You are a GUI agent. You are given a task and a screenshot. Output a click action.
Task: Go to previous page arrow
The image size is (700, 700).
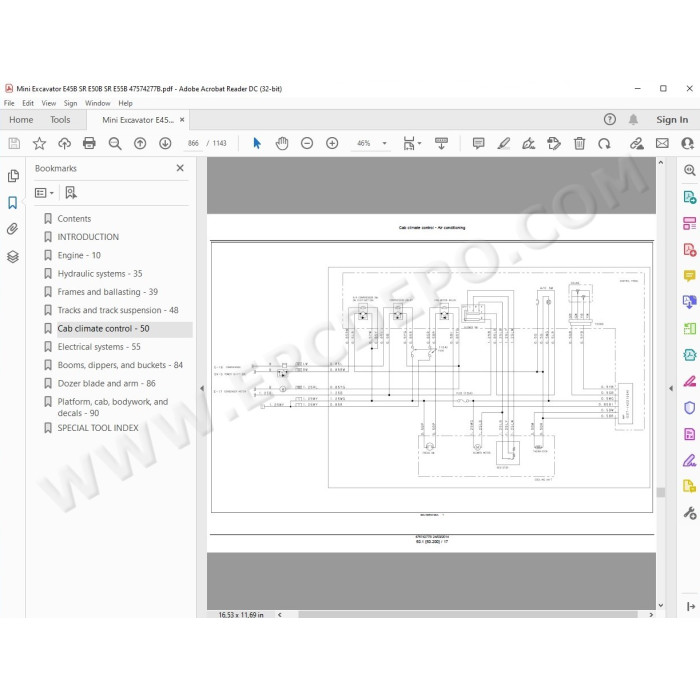click(x=140, y=143)
